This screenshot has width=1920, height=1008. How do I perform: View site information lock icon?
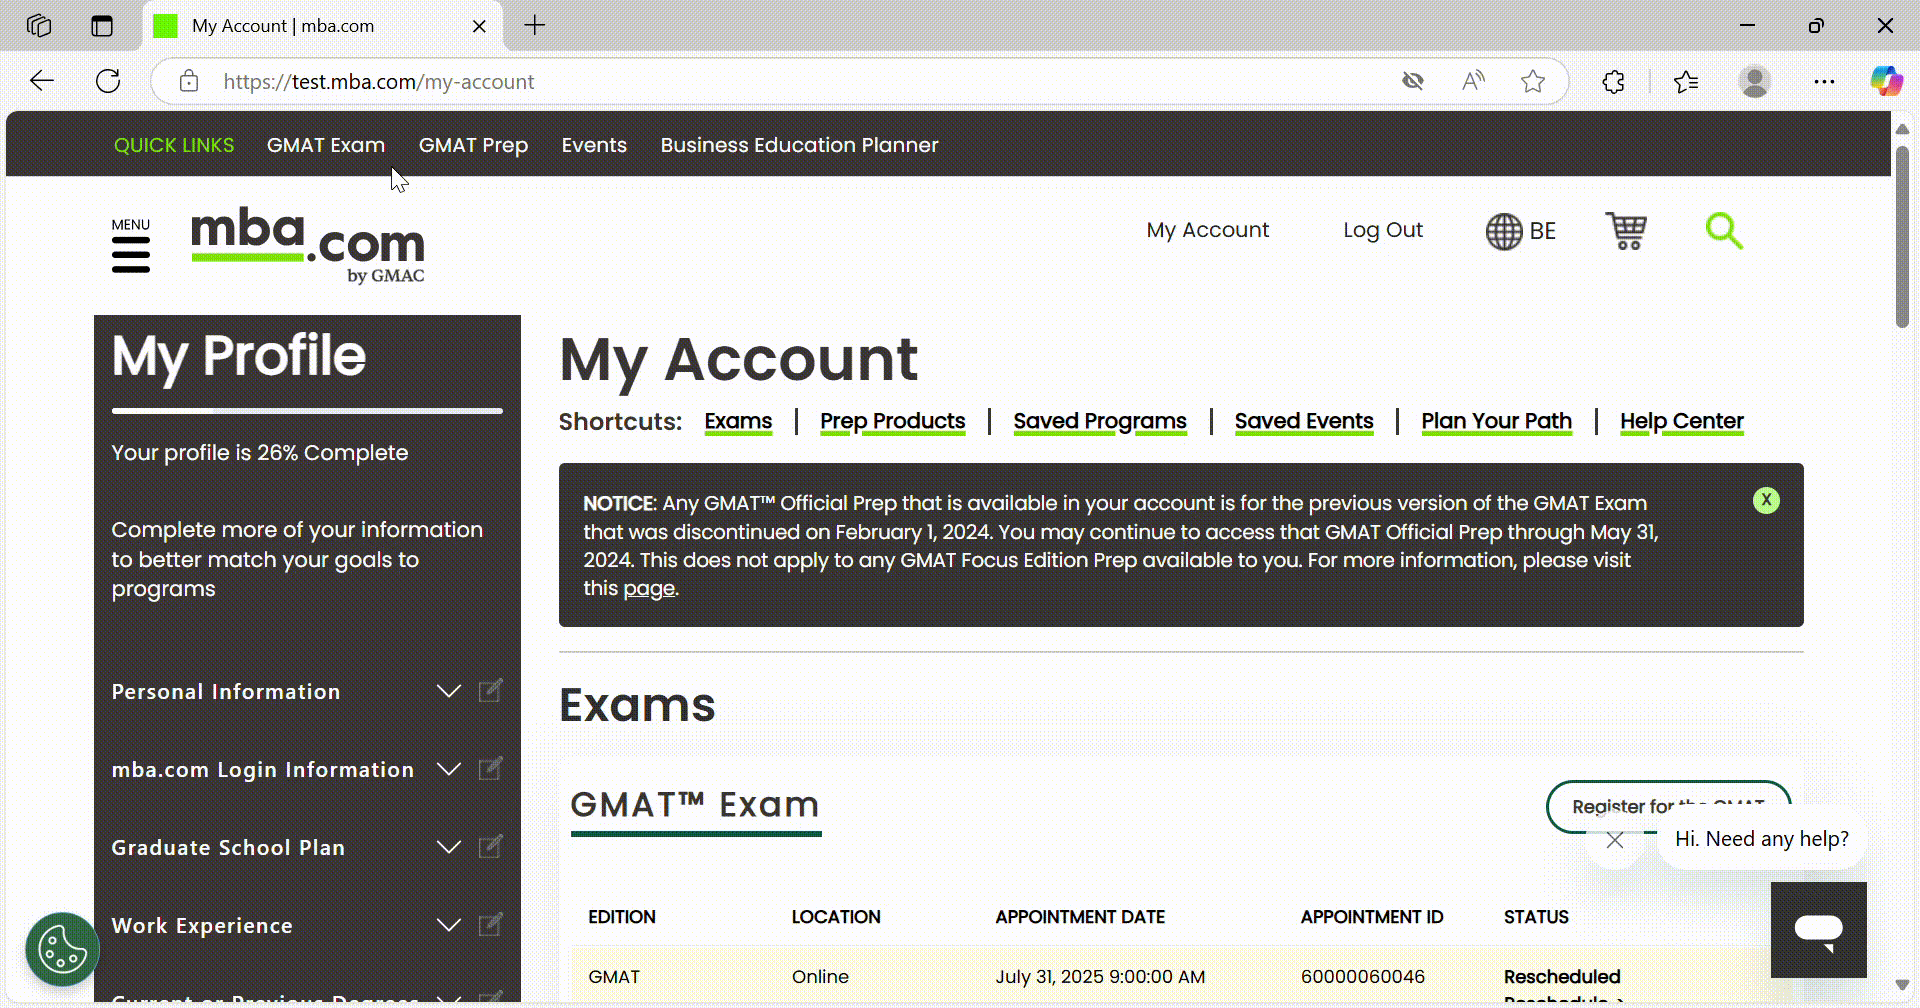189,82
